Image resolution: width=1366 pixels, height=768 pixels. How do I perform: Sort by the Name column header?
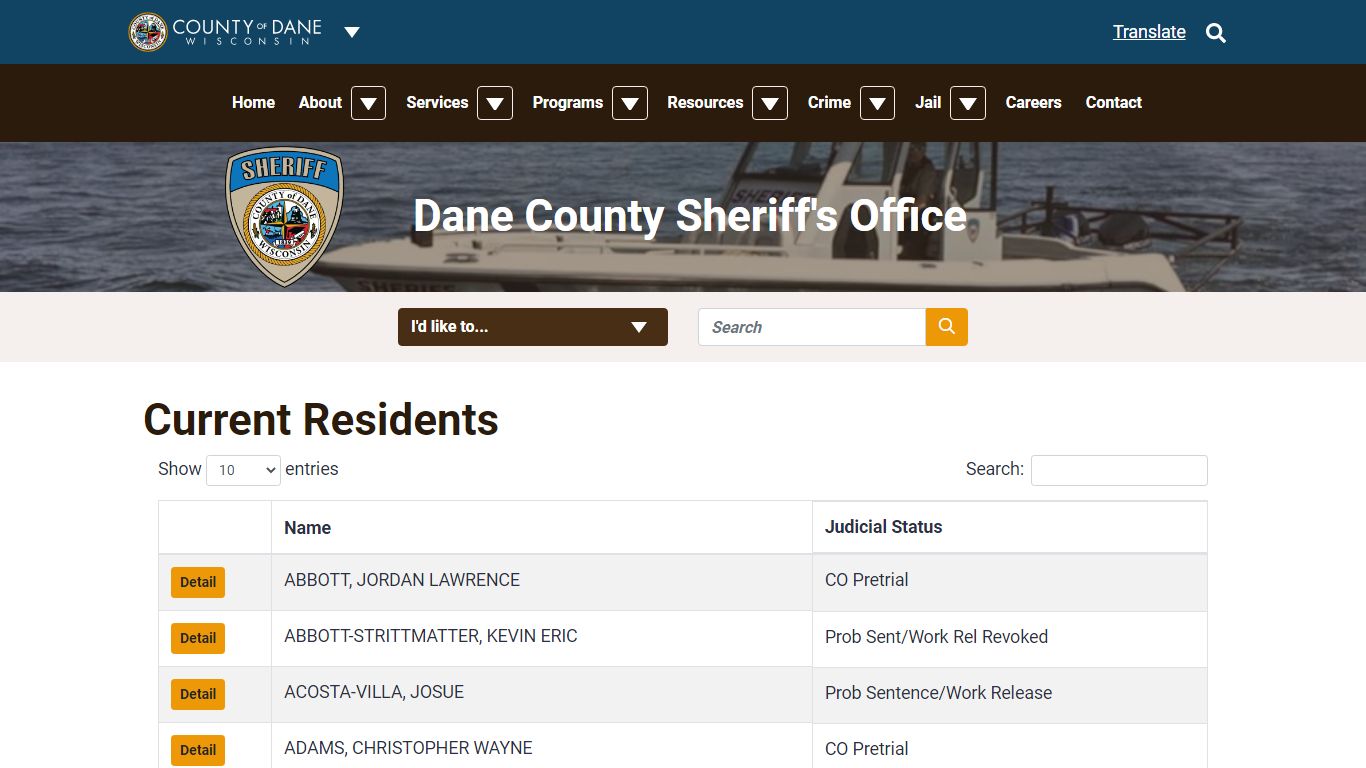tap(542, 527)
